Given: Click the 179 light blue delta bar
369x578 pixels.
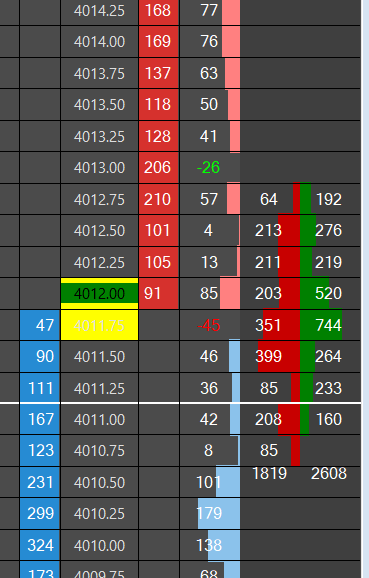Looking at the screenshot, I should click(x=219, y=513).
